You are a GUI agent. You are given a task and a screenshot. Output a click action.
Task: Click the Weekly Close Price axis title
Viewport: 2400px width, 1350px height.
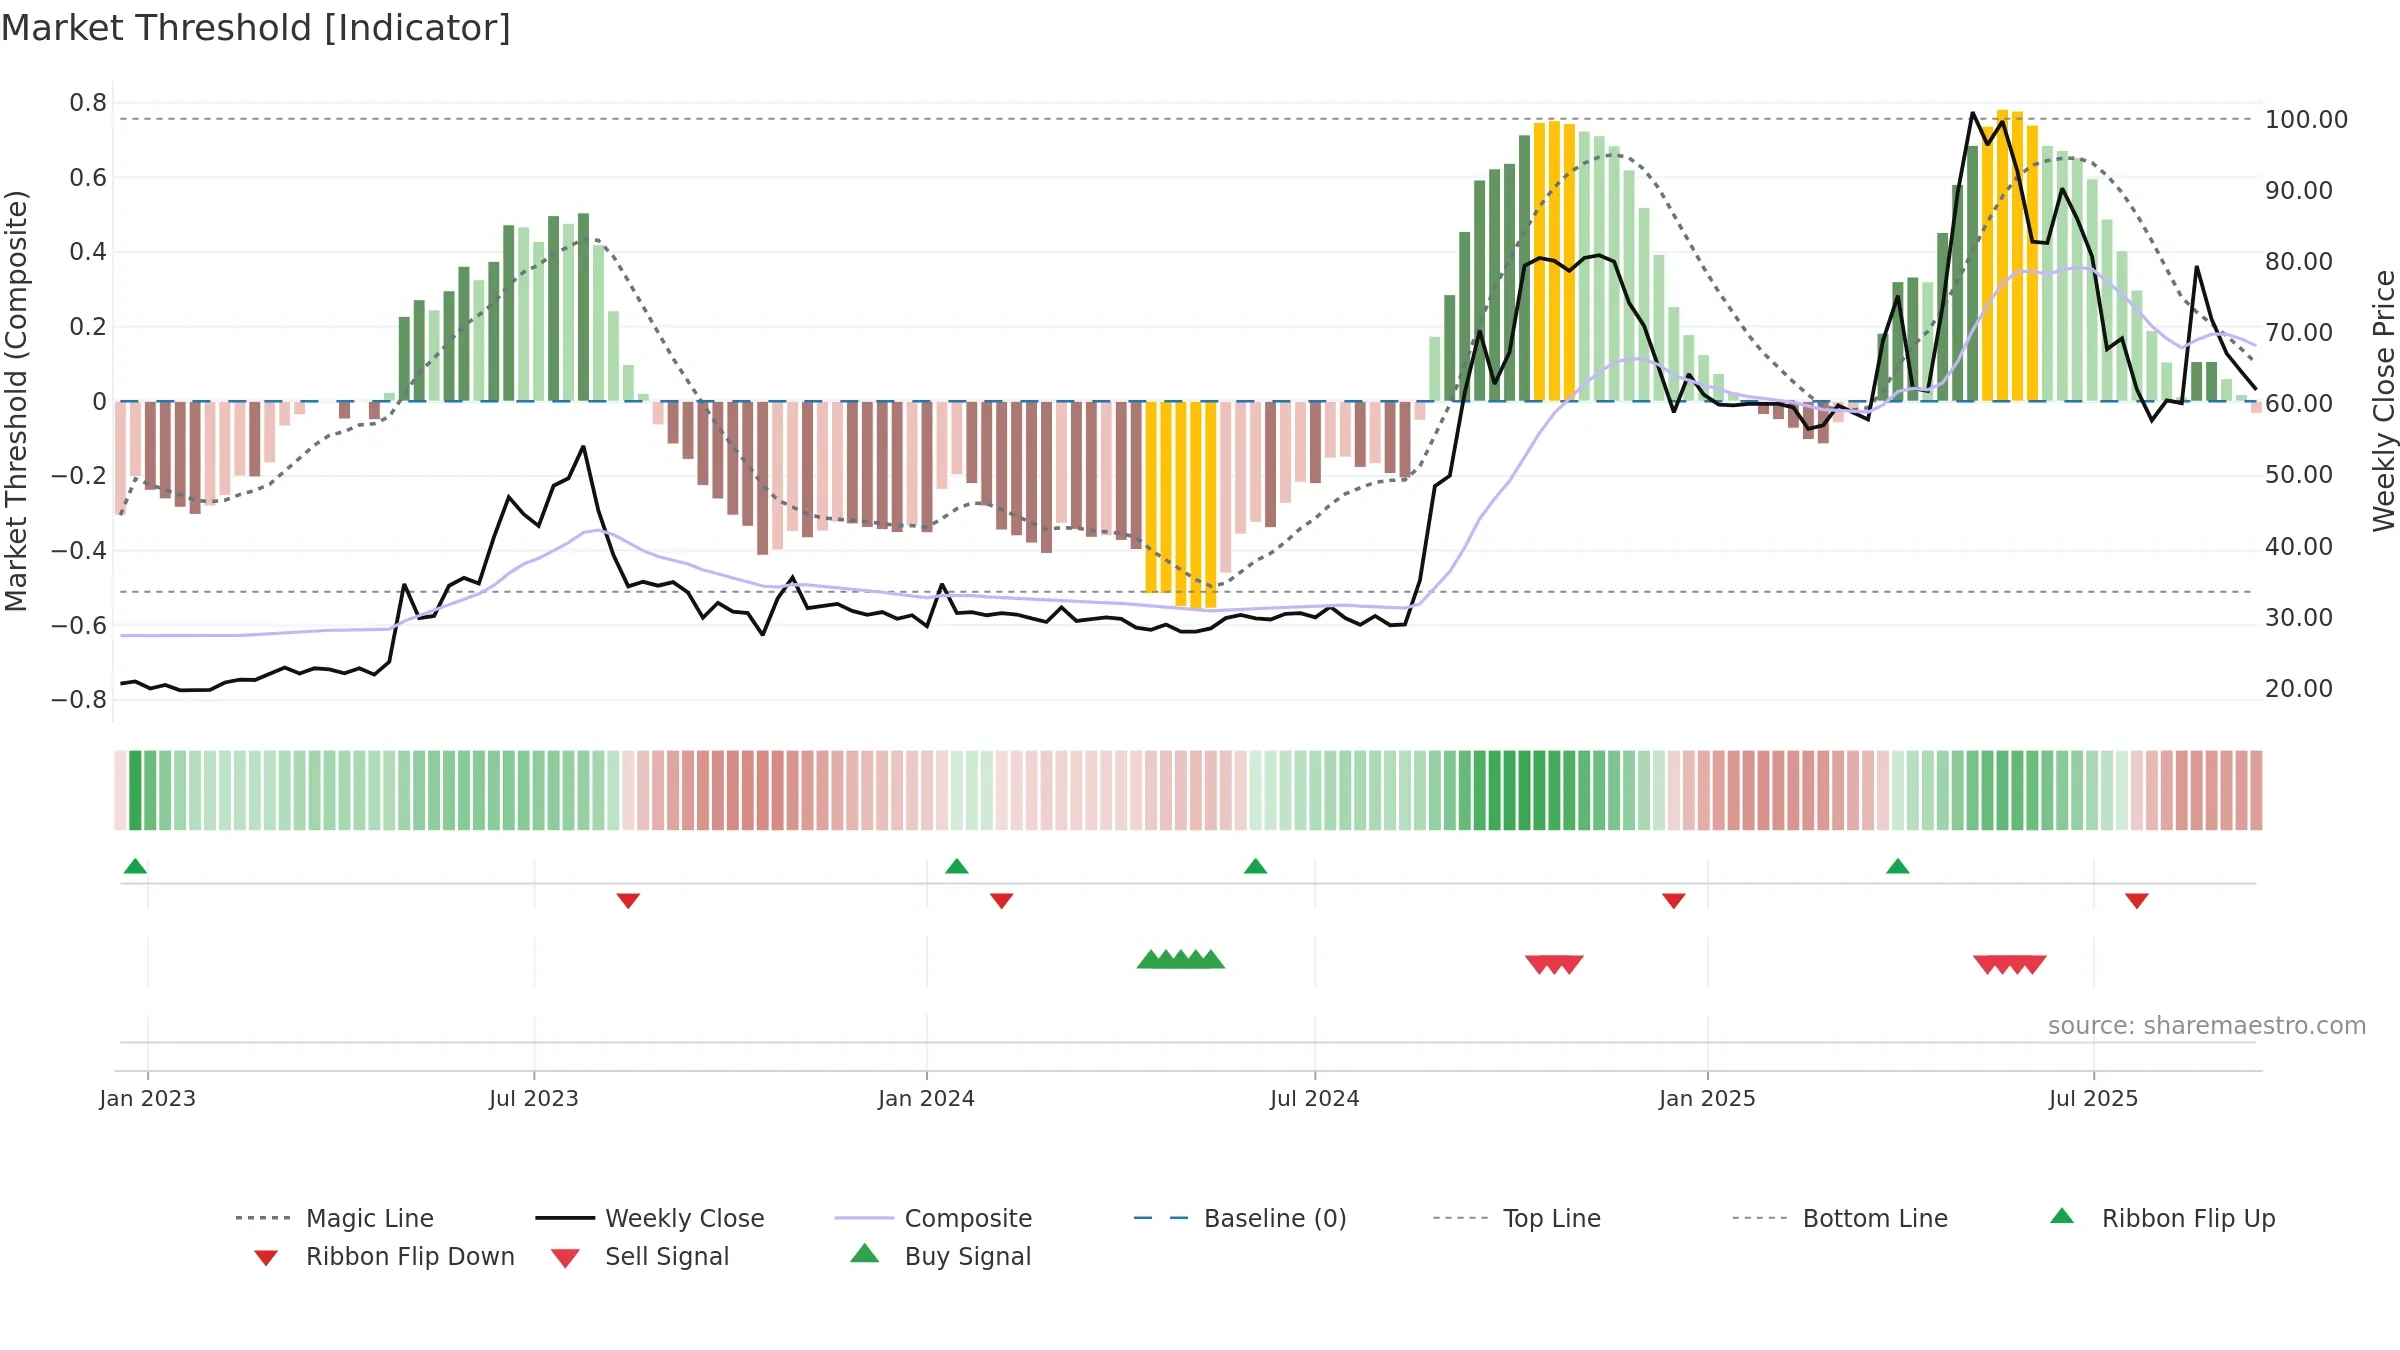(x=2384, y=401)
